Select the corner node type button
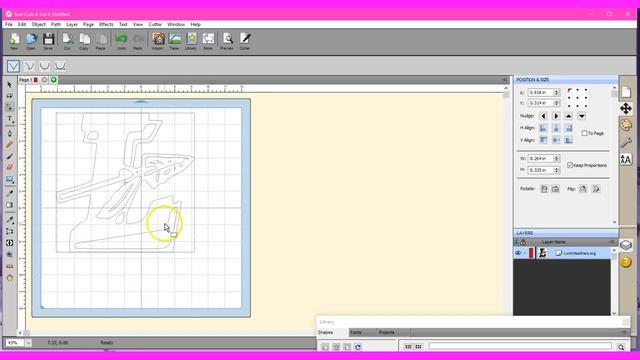The height and width of the screenshot is (360, 640). point(13,66)
